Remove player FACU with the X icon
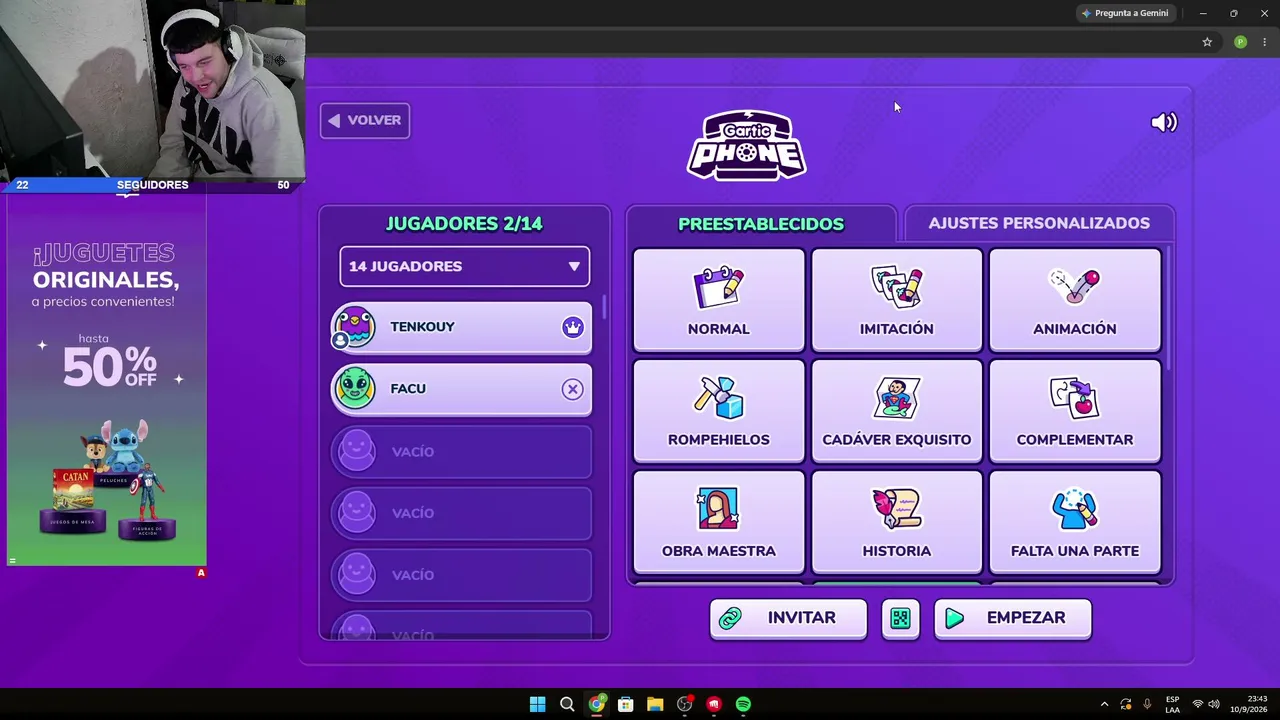 click(572, 389)
